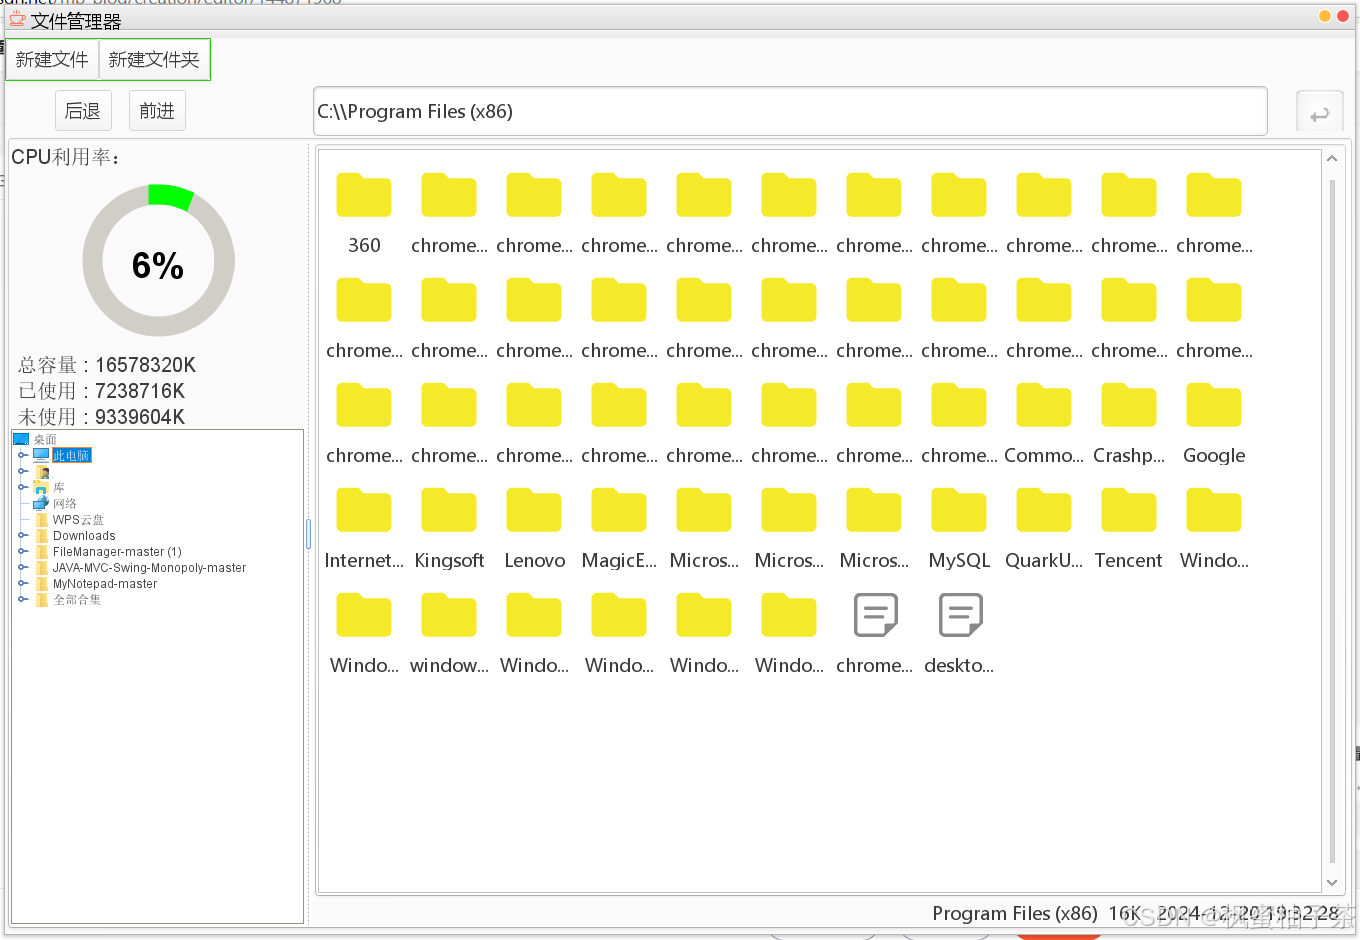The height and width of the screenshot is (940, 1360).
Task: Click the go-to-path return arrow button
Action: [x=1320, y=114]
